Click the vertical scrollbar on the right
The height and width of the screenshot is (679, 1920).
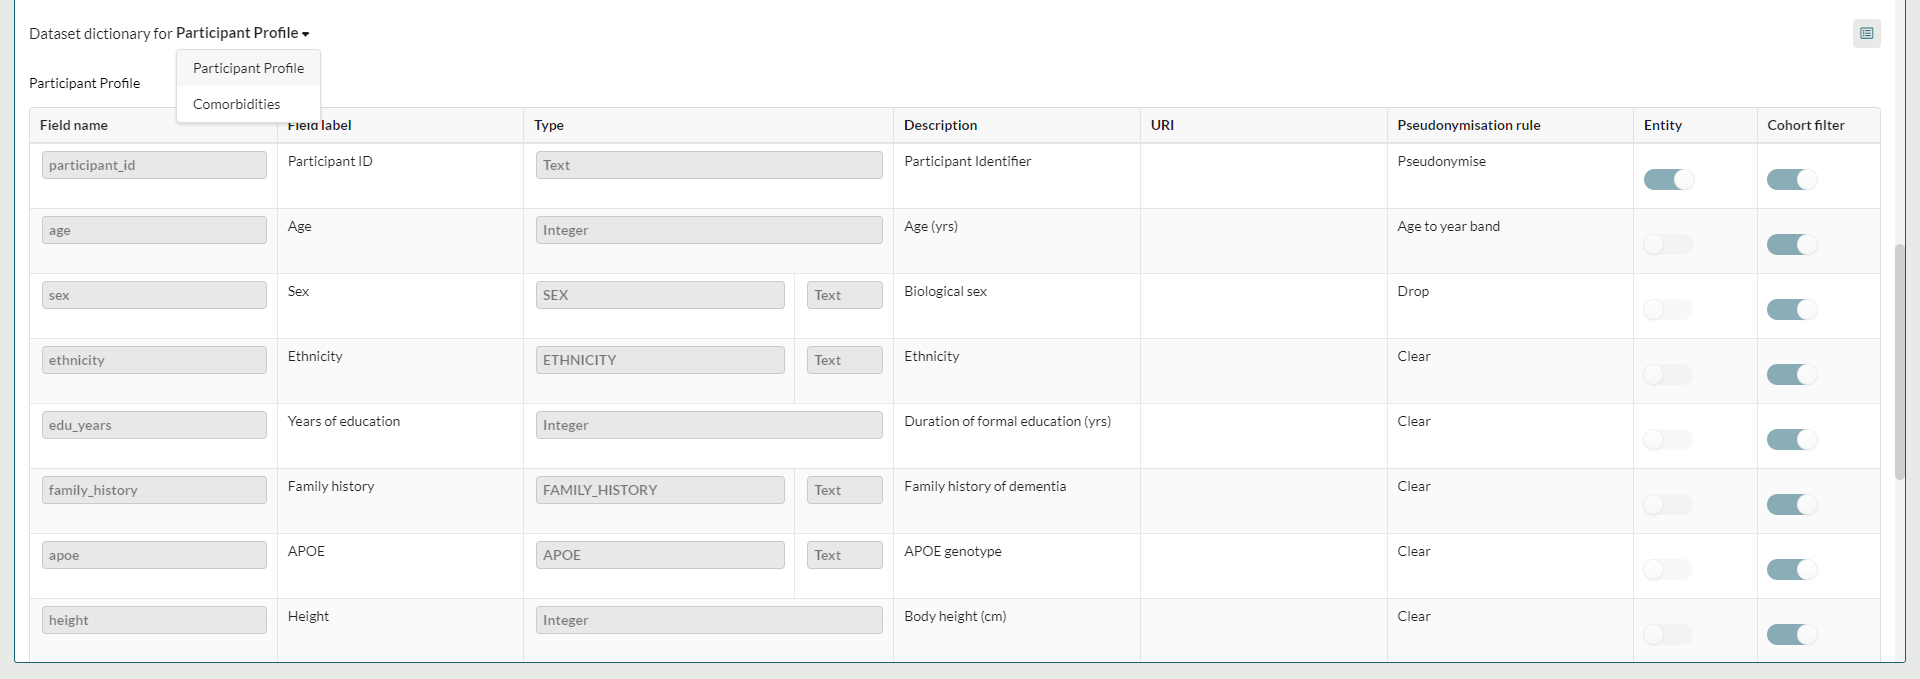[1900, 360]
